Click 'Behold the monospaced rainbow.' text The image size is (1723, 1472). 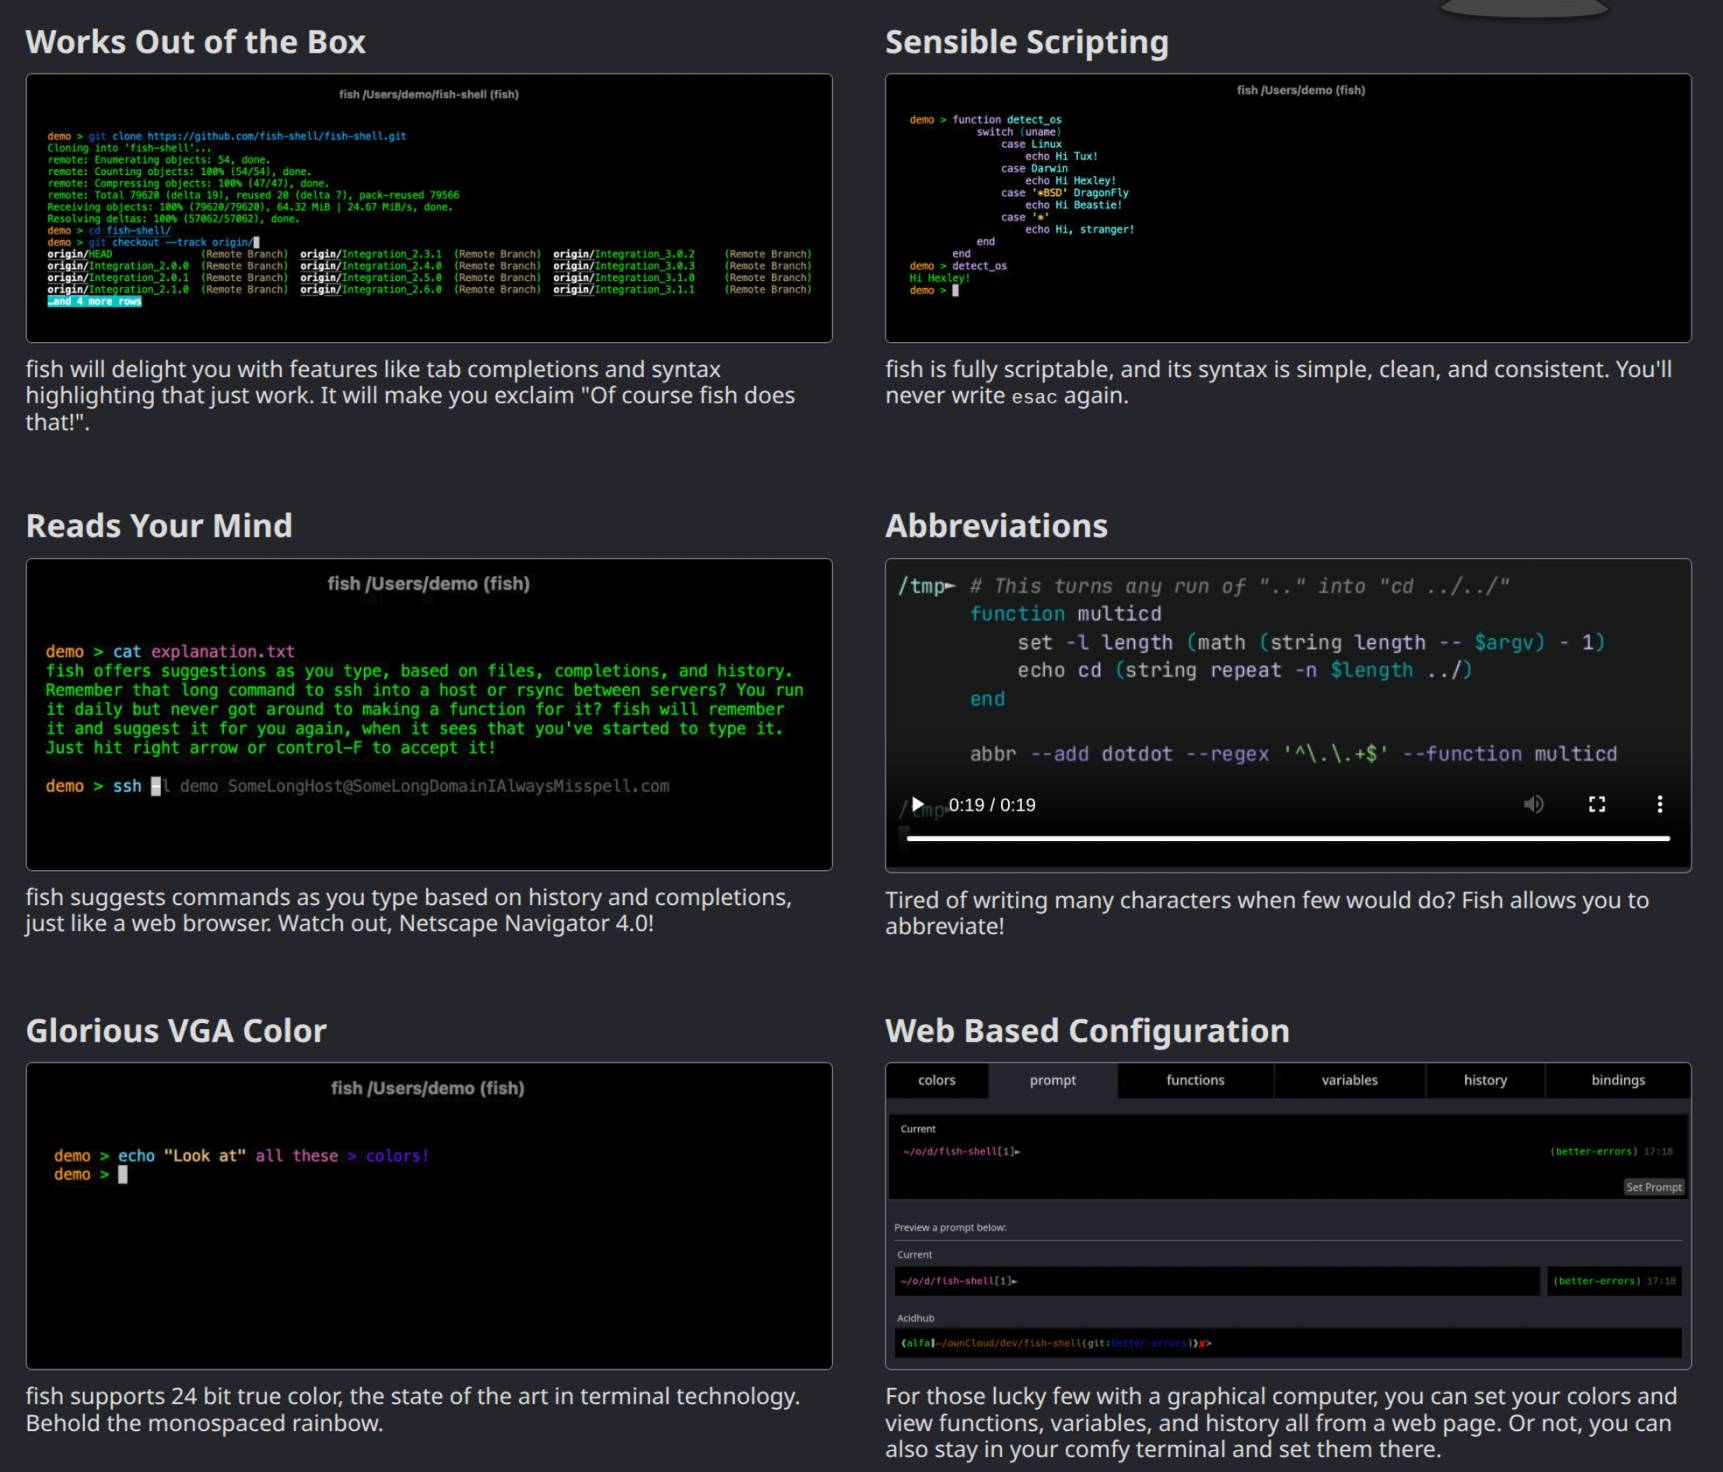[x=205, y=1423]
